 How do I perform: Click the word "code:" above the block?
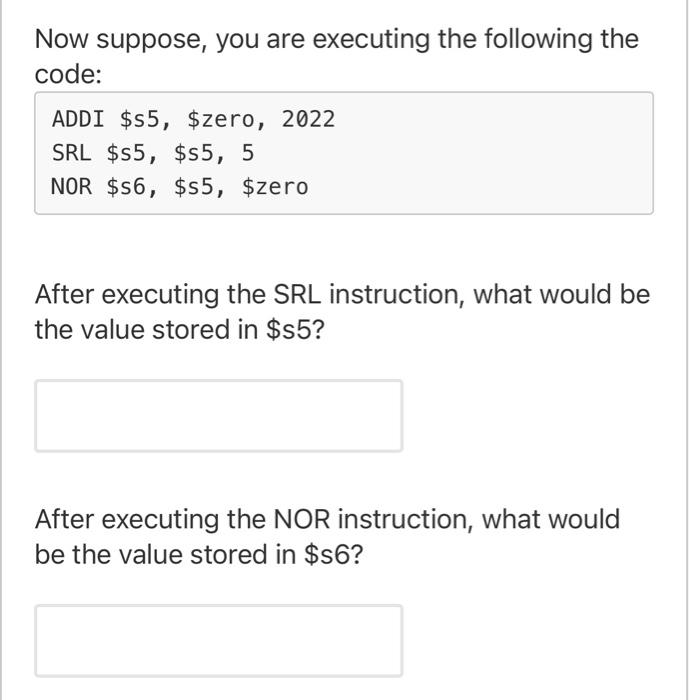[69, 76]
